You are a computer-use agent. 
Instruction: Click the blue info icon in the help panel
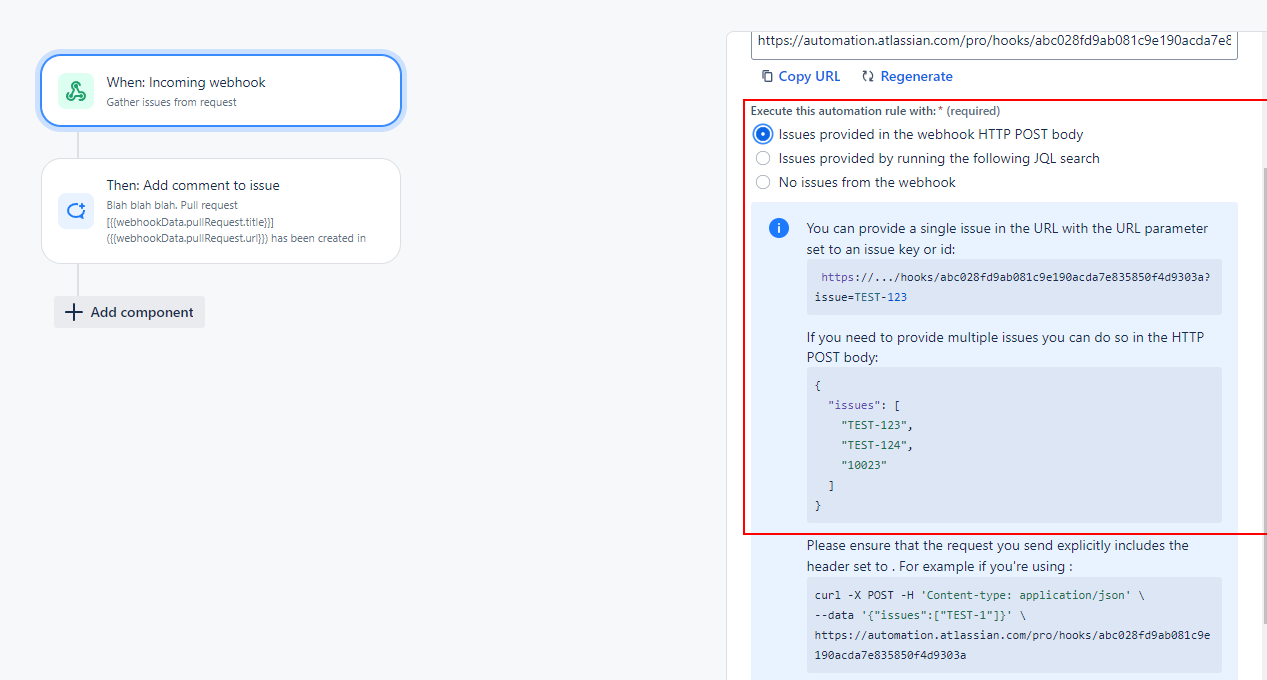tap(778, 228)
